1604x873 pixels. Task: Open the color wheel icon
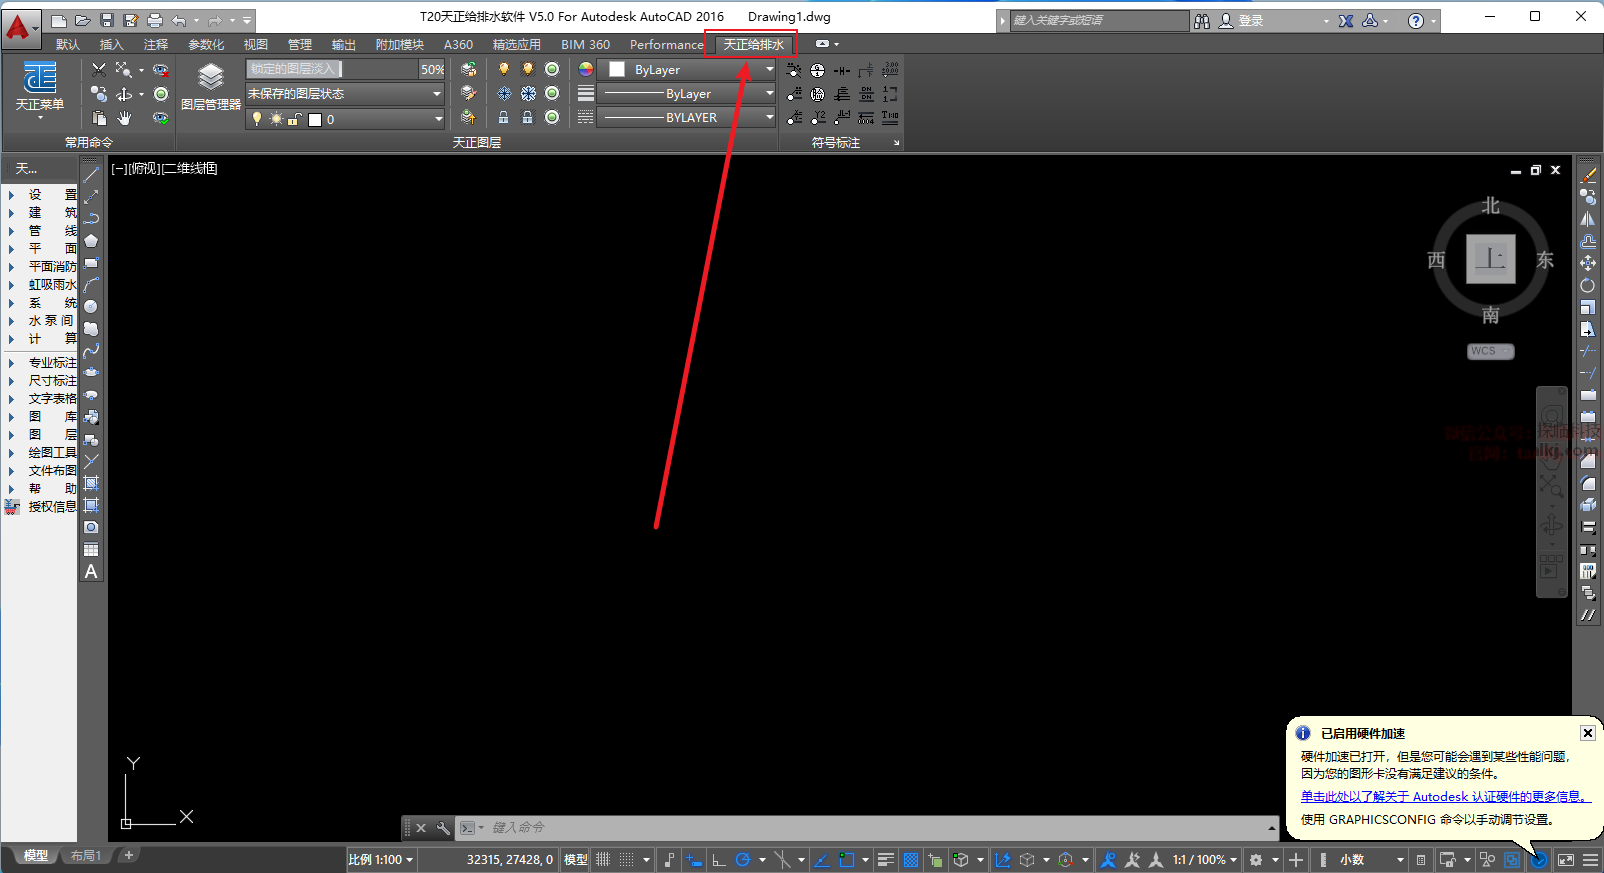(x=586, y=69)
